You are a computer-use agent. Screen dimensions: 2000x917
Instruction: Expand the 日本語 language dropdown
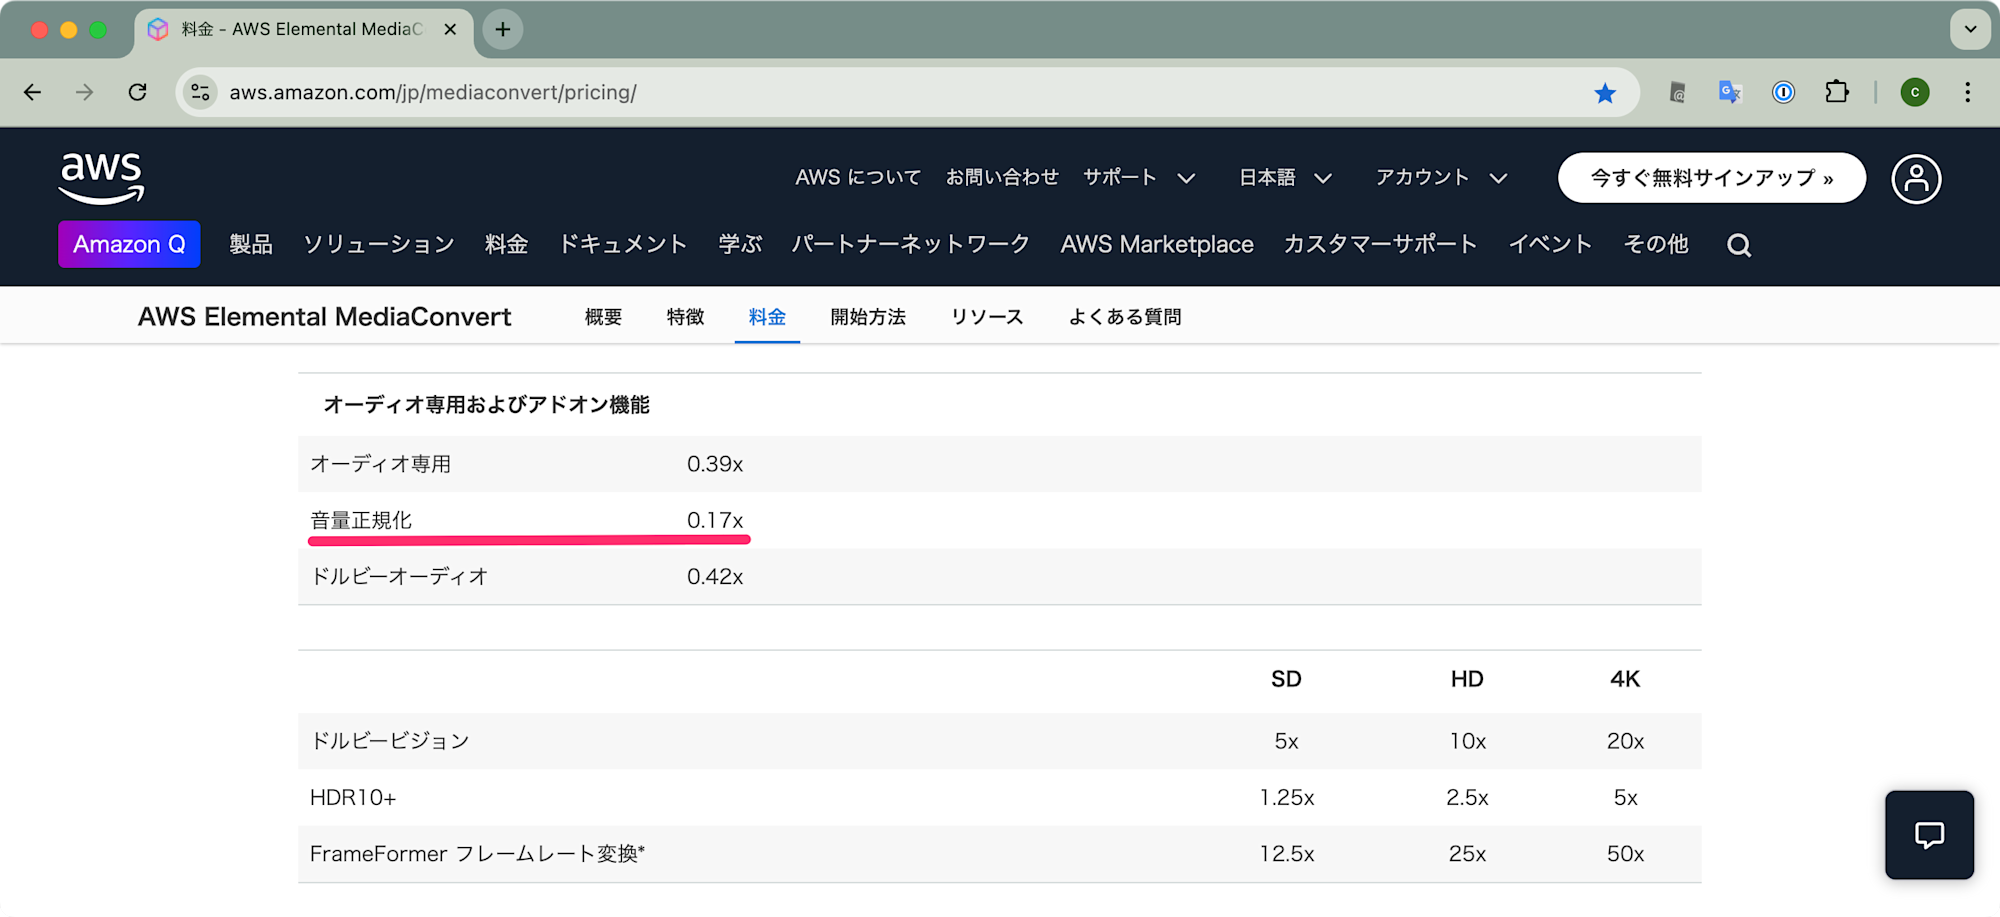1285,178
